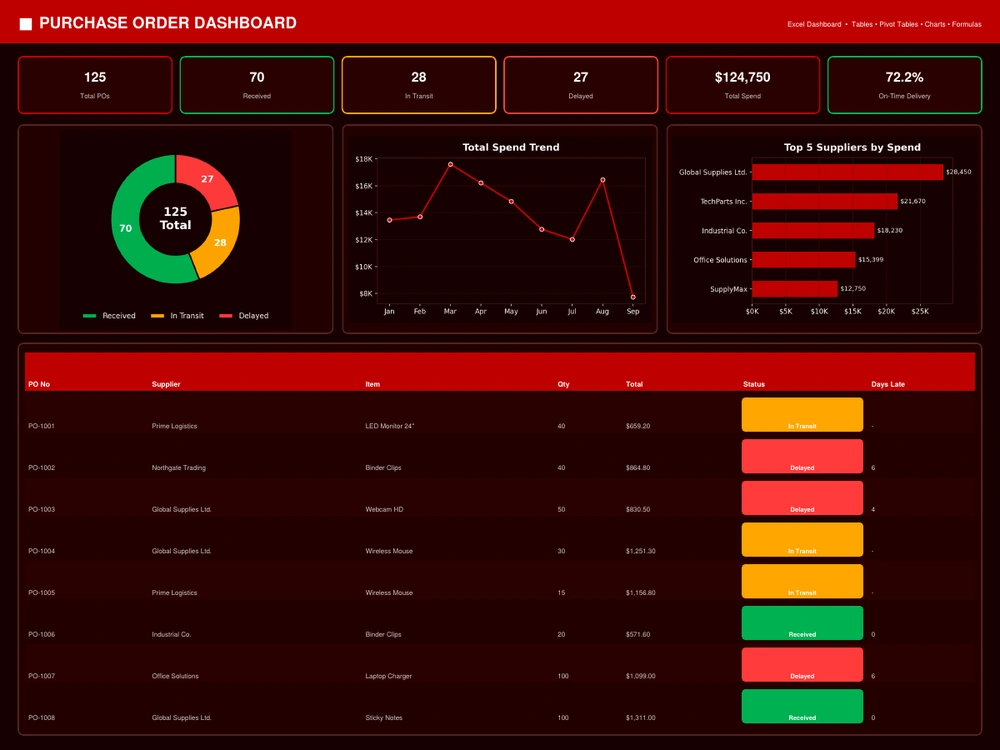
Task: Click the white square dashboard logo icon
Action: tap(26, 24)
